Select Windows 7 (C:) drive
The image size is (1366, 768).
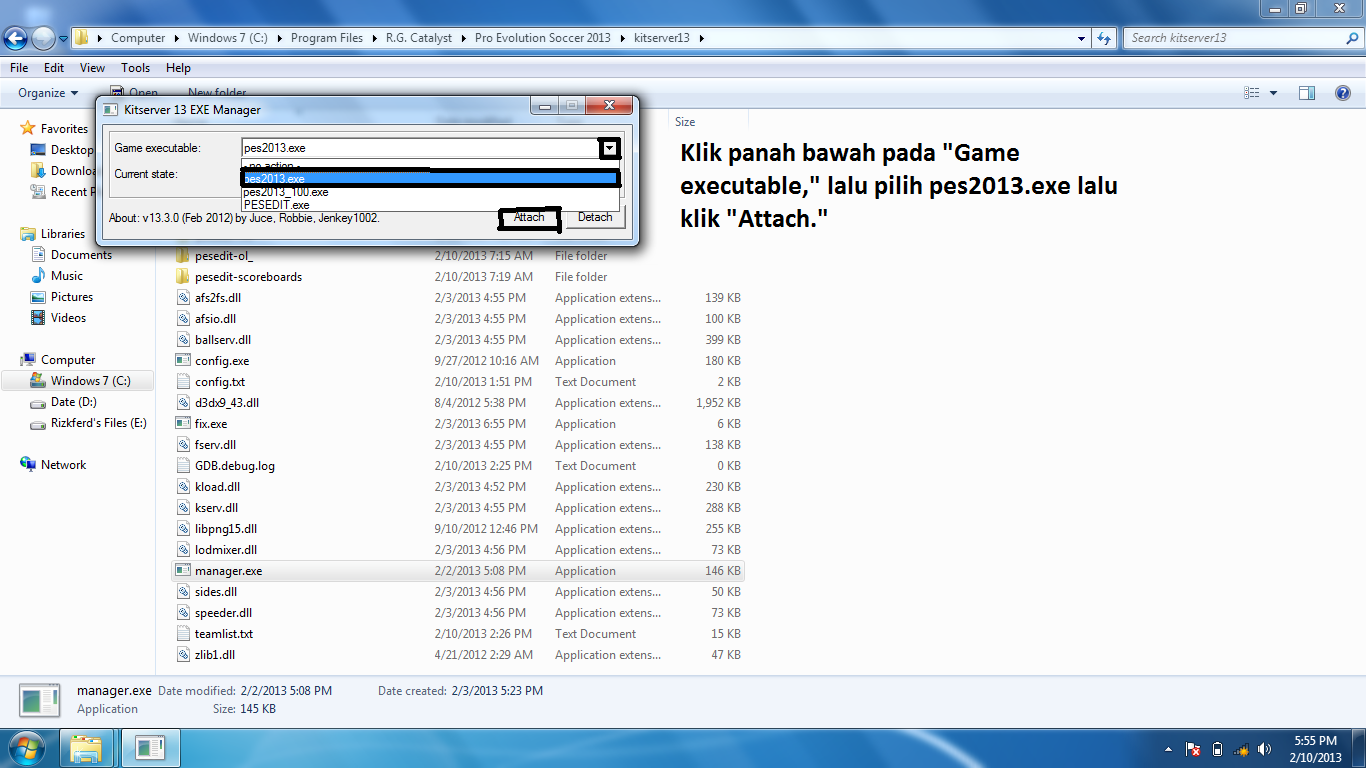click(x=90, y=381)
